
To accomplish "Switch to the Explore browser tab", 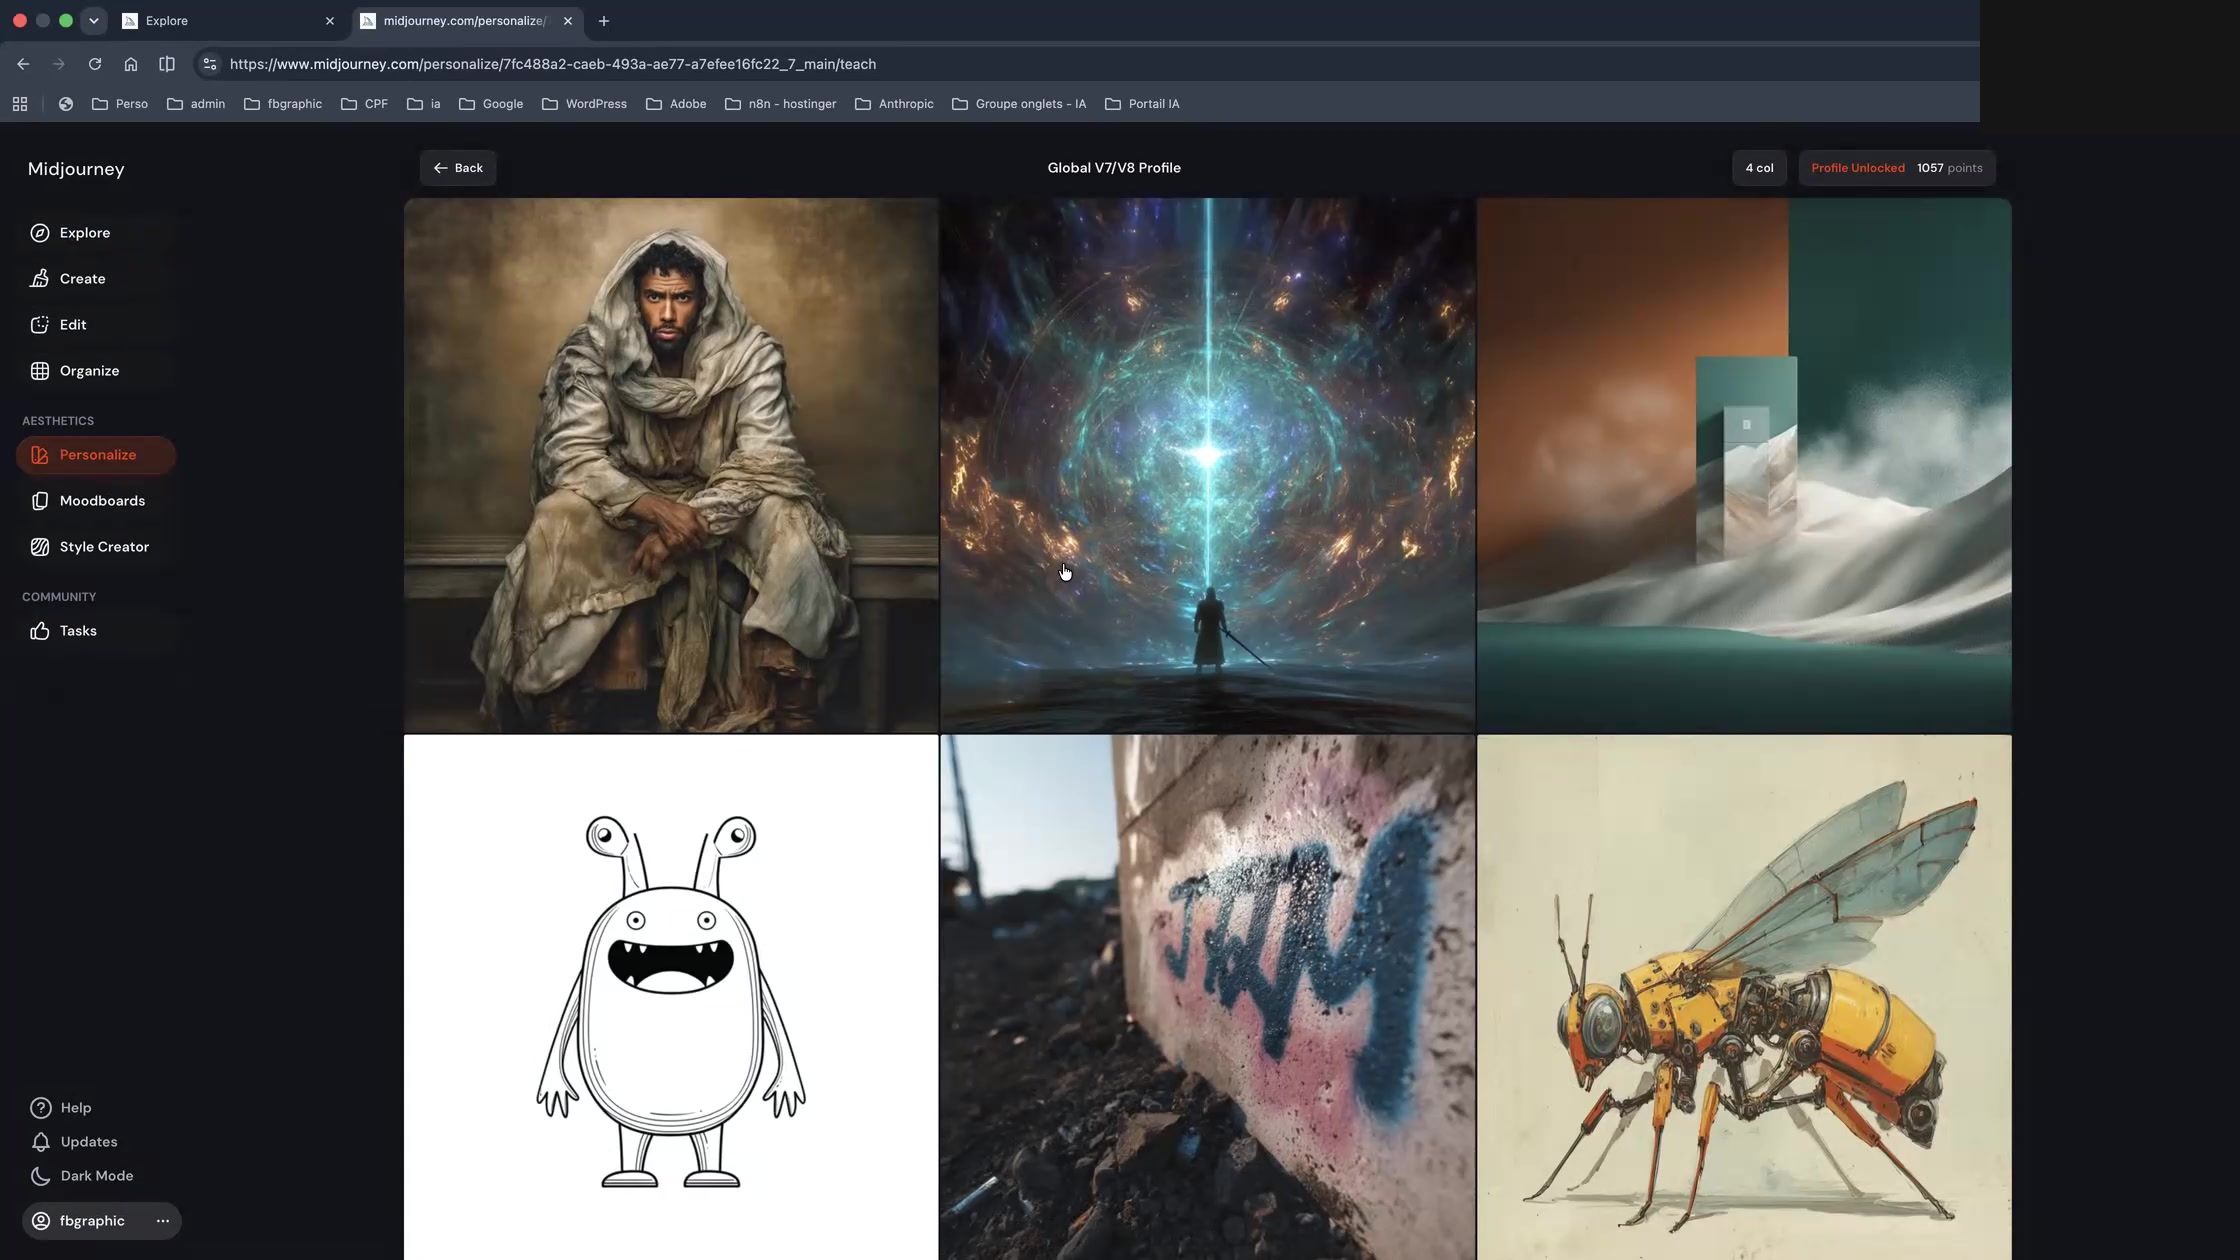I will 225,21.
